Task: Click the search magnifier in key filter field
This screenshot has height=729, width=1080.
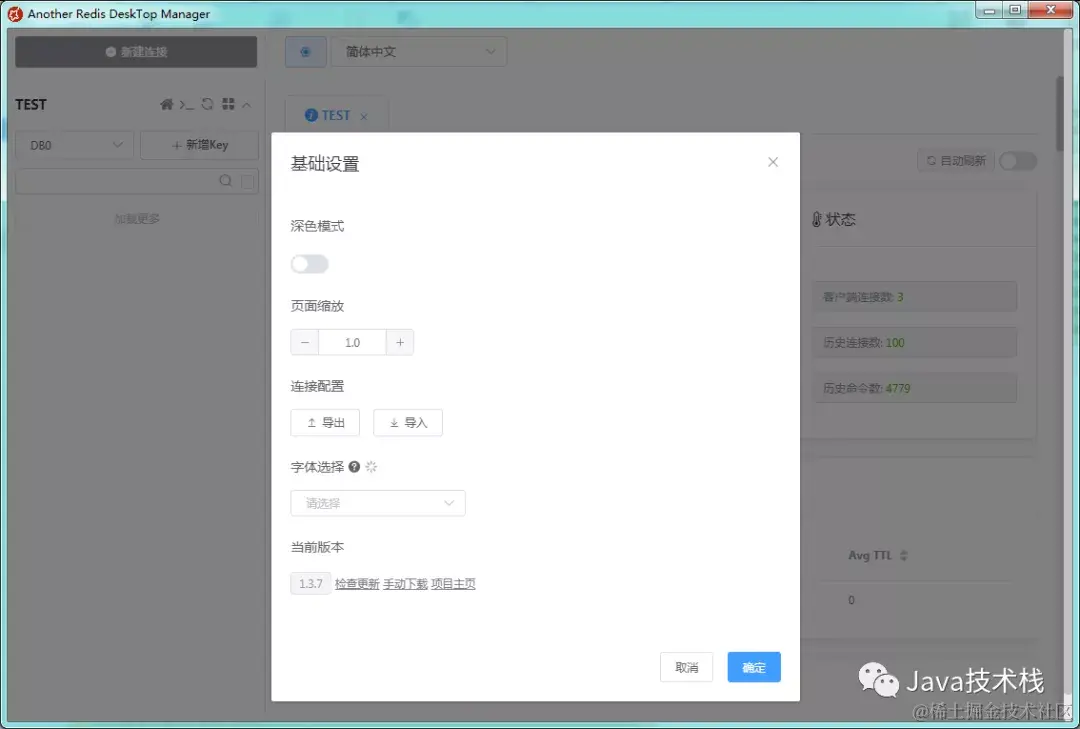Action: click(227, 182)
